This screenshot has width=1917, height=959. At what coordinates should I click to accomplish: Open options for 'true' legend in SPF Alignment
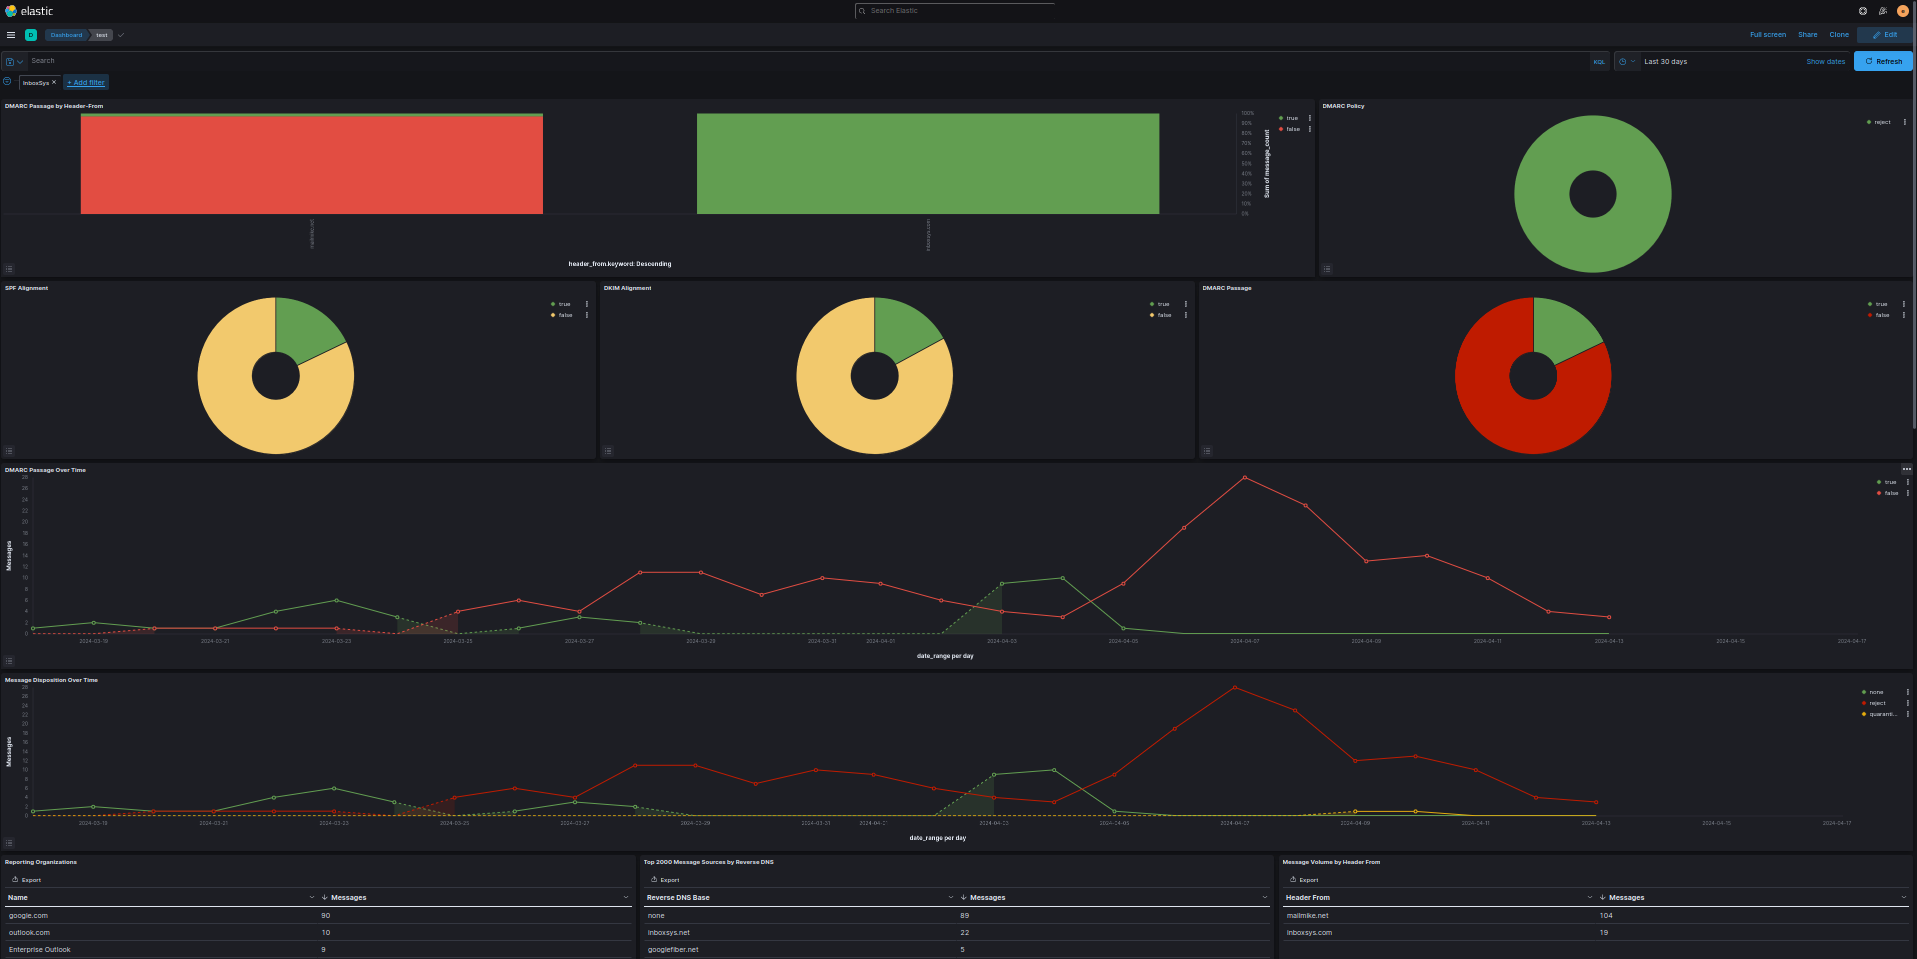click(x=587, y=304)
